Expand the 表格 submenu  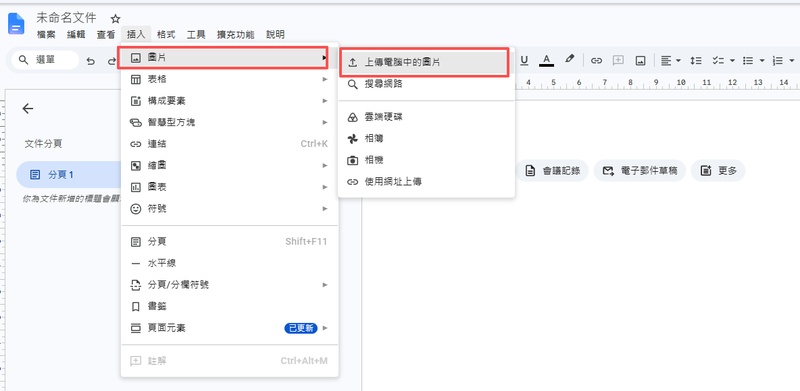pos(230,80)
